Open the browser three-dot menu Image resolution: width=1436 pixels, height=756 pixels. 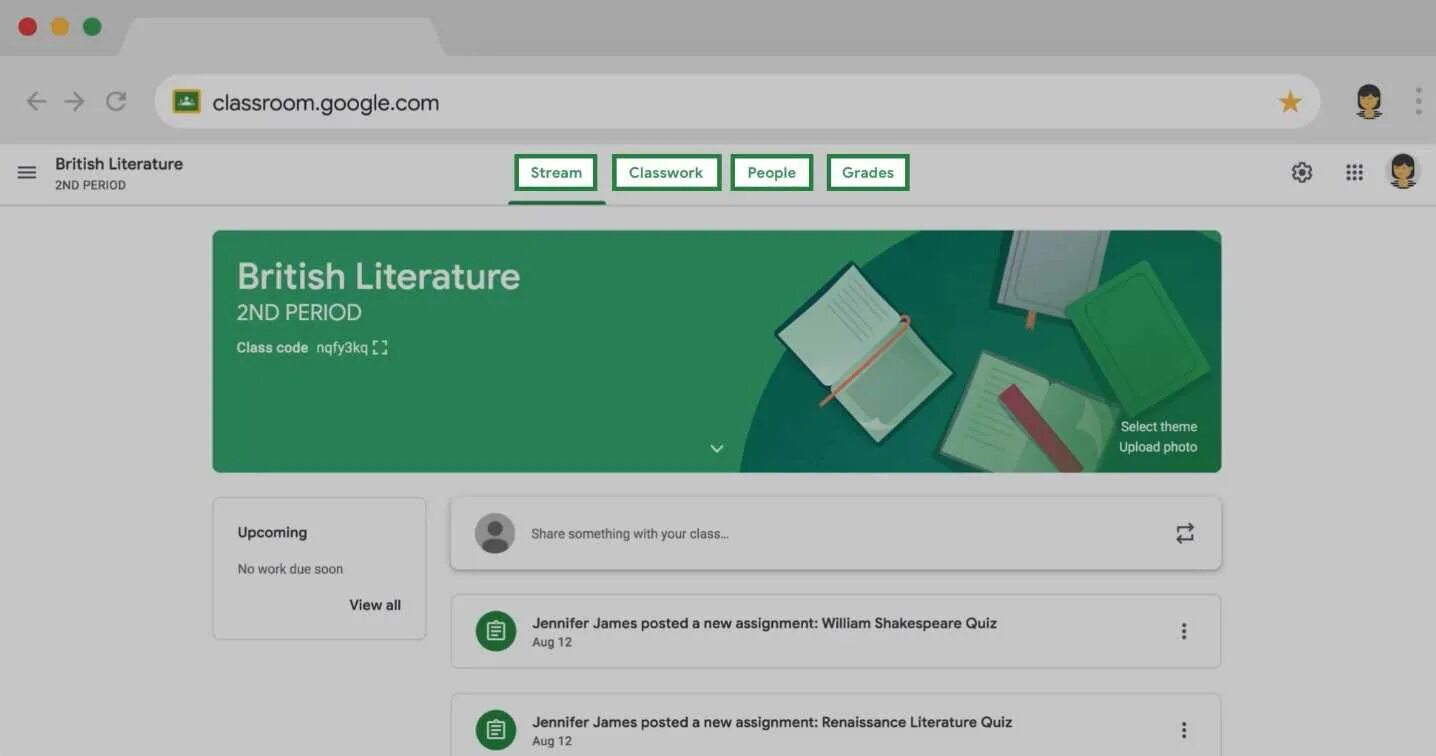[x=1418, y=101]
